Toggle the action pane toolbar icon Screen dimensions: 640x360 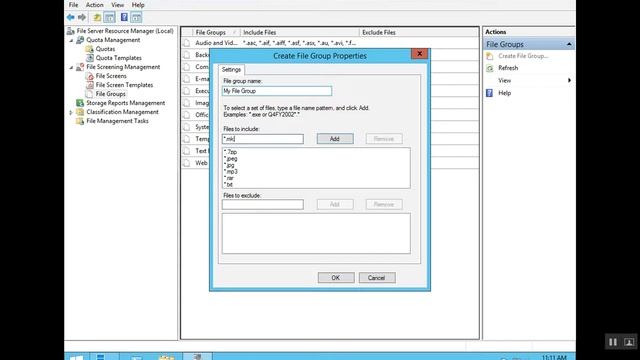pos(136,17)
